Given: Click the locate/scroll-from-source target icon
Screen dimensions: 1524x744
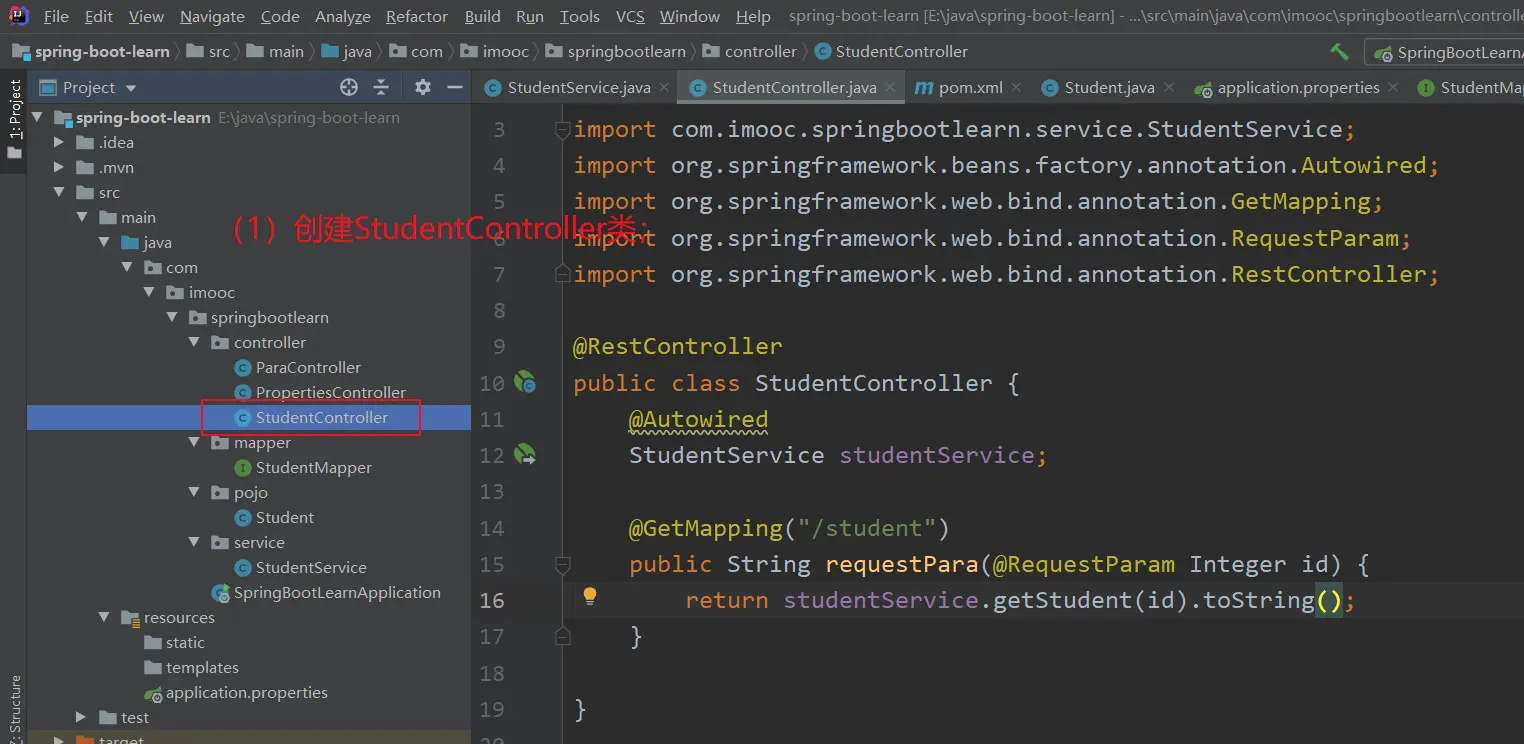Looking at the screenshot, I should pyautogui.click(x=348, y=88).
